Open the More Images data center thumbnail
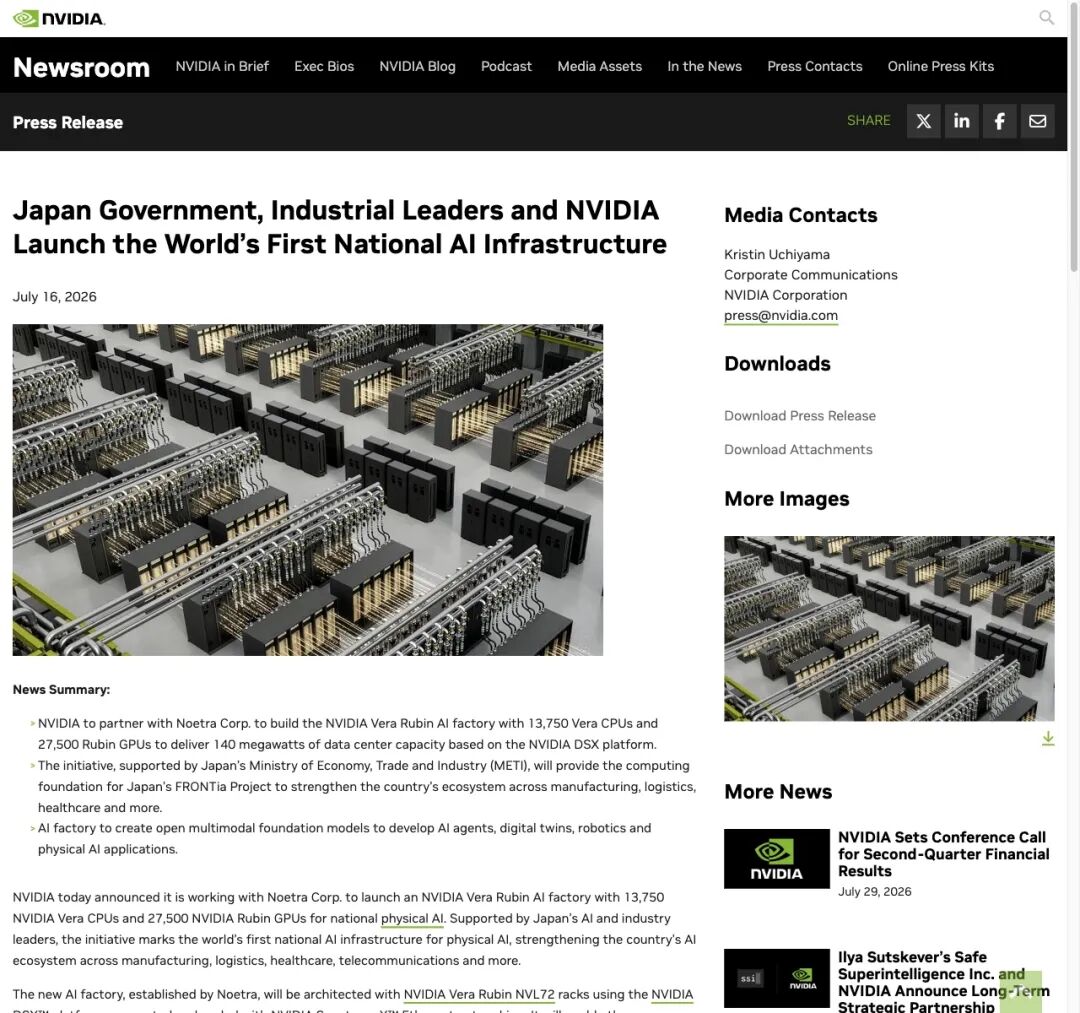The image size is (1080, 1013). tap(889, 628)
